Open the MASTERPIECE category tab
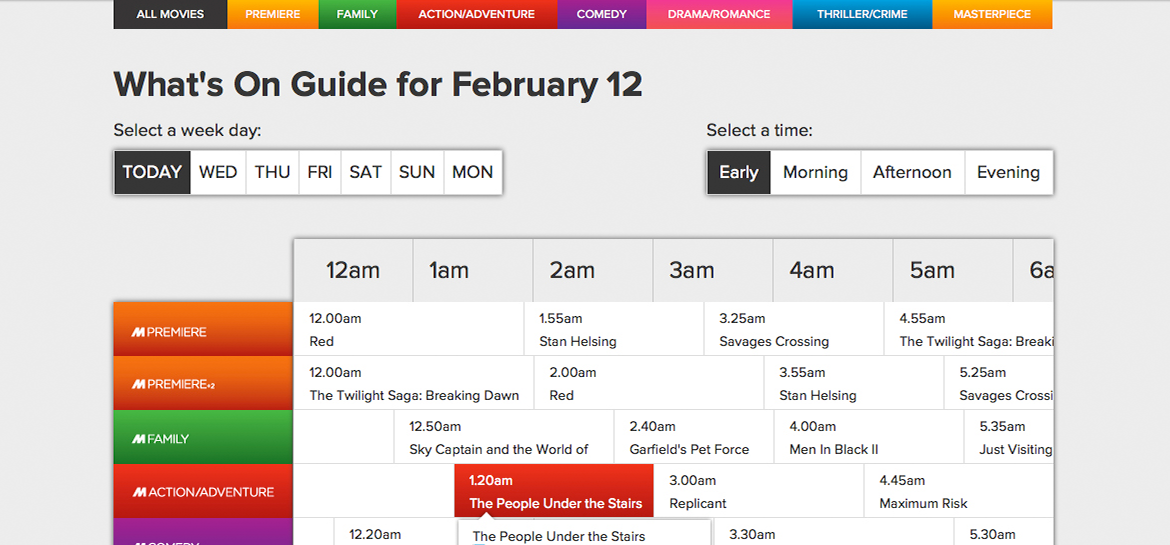The image size is (1170, 545). [992, 14]
